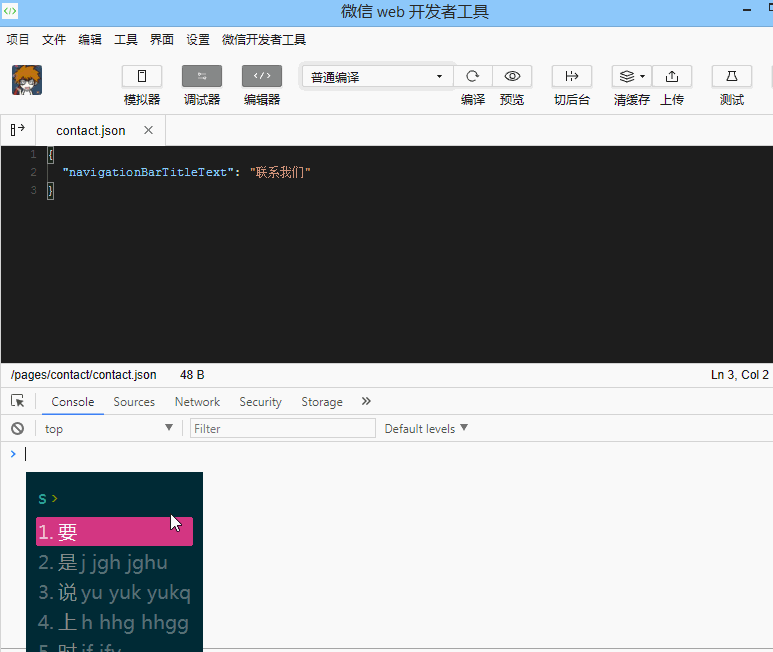Open the 设置 menu
The image size is (773, 652).
[x=198, y=39]
